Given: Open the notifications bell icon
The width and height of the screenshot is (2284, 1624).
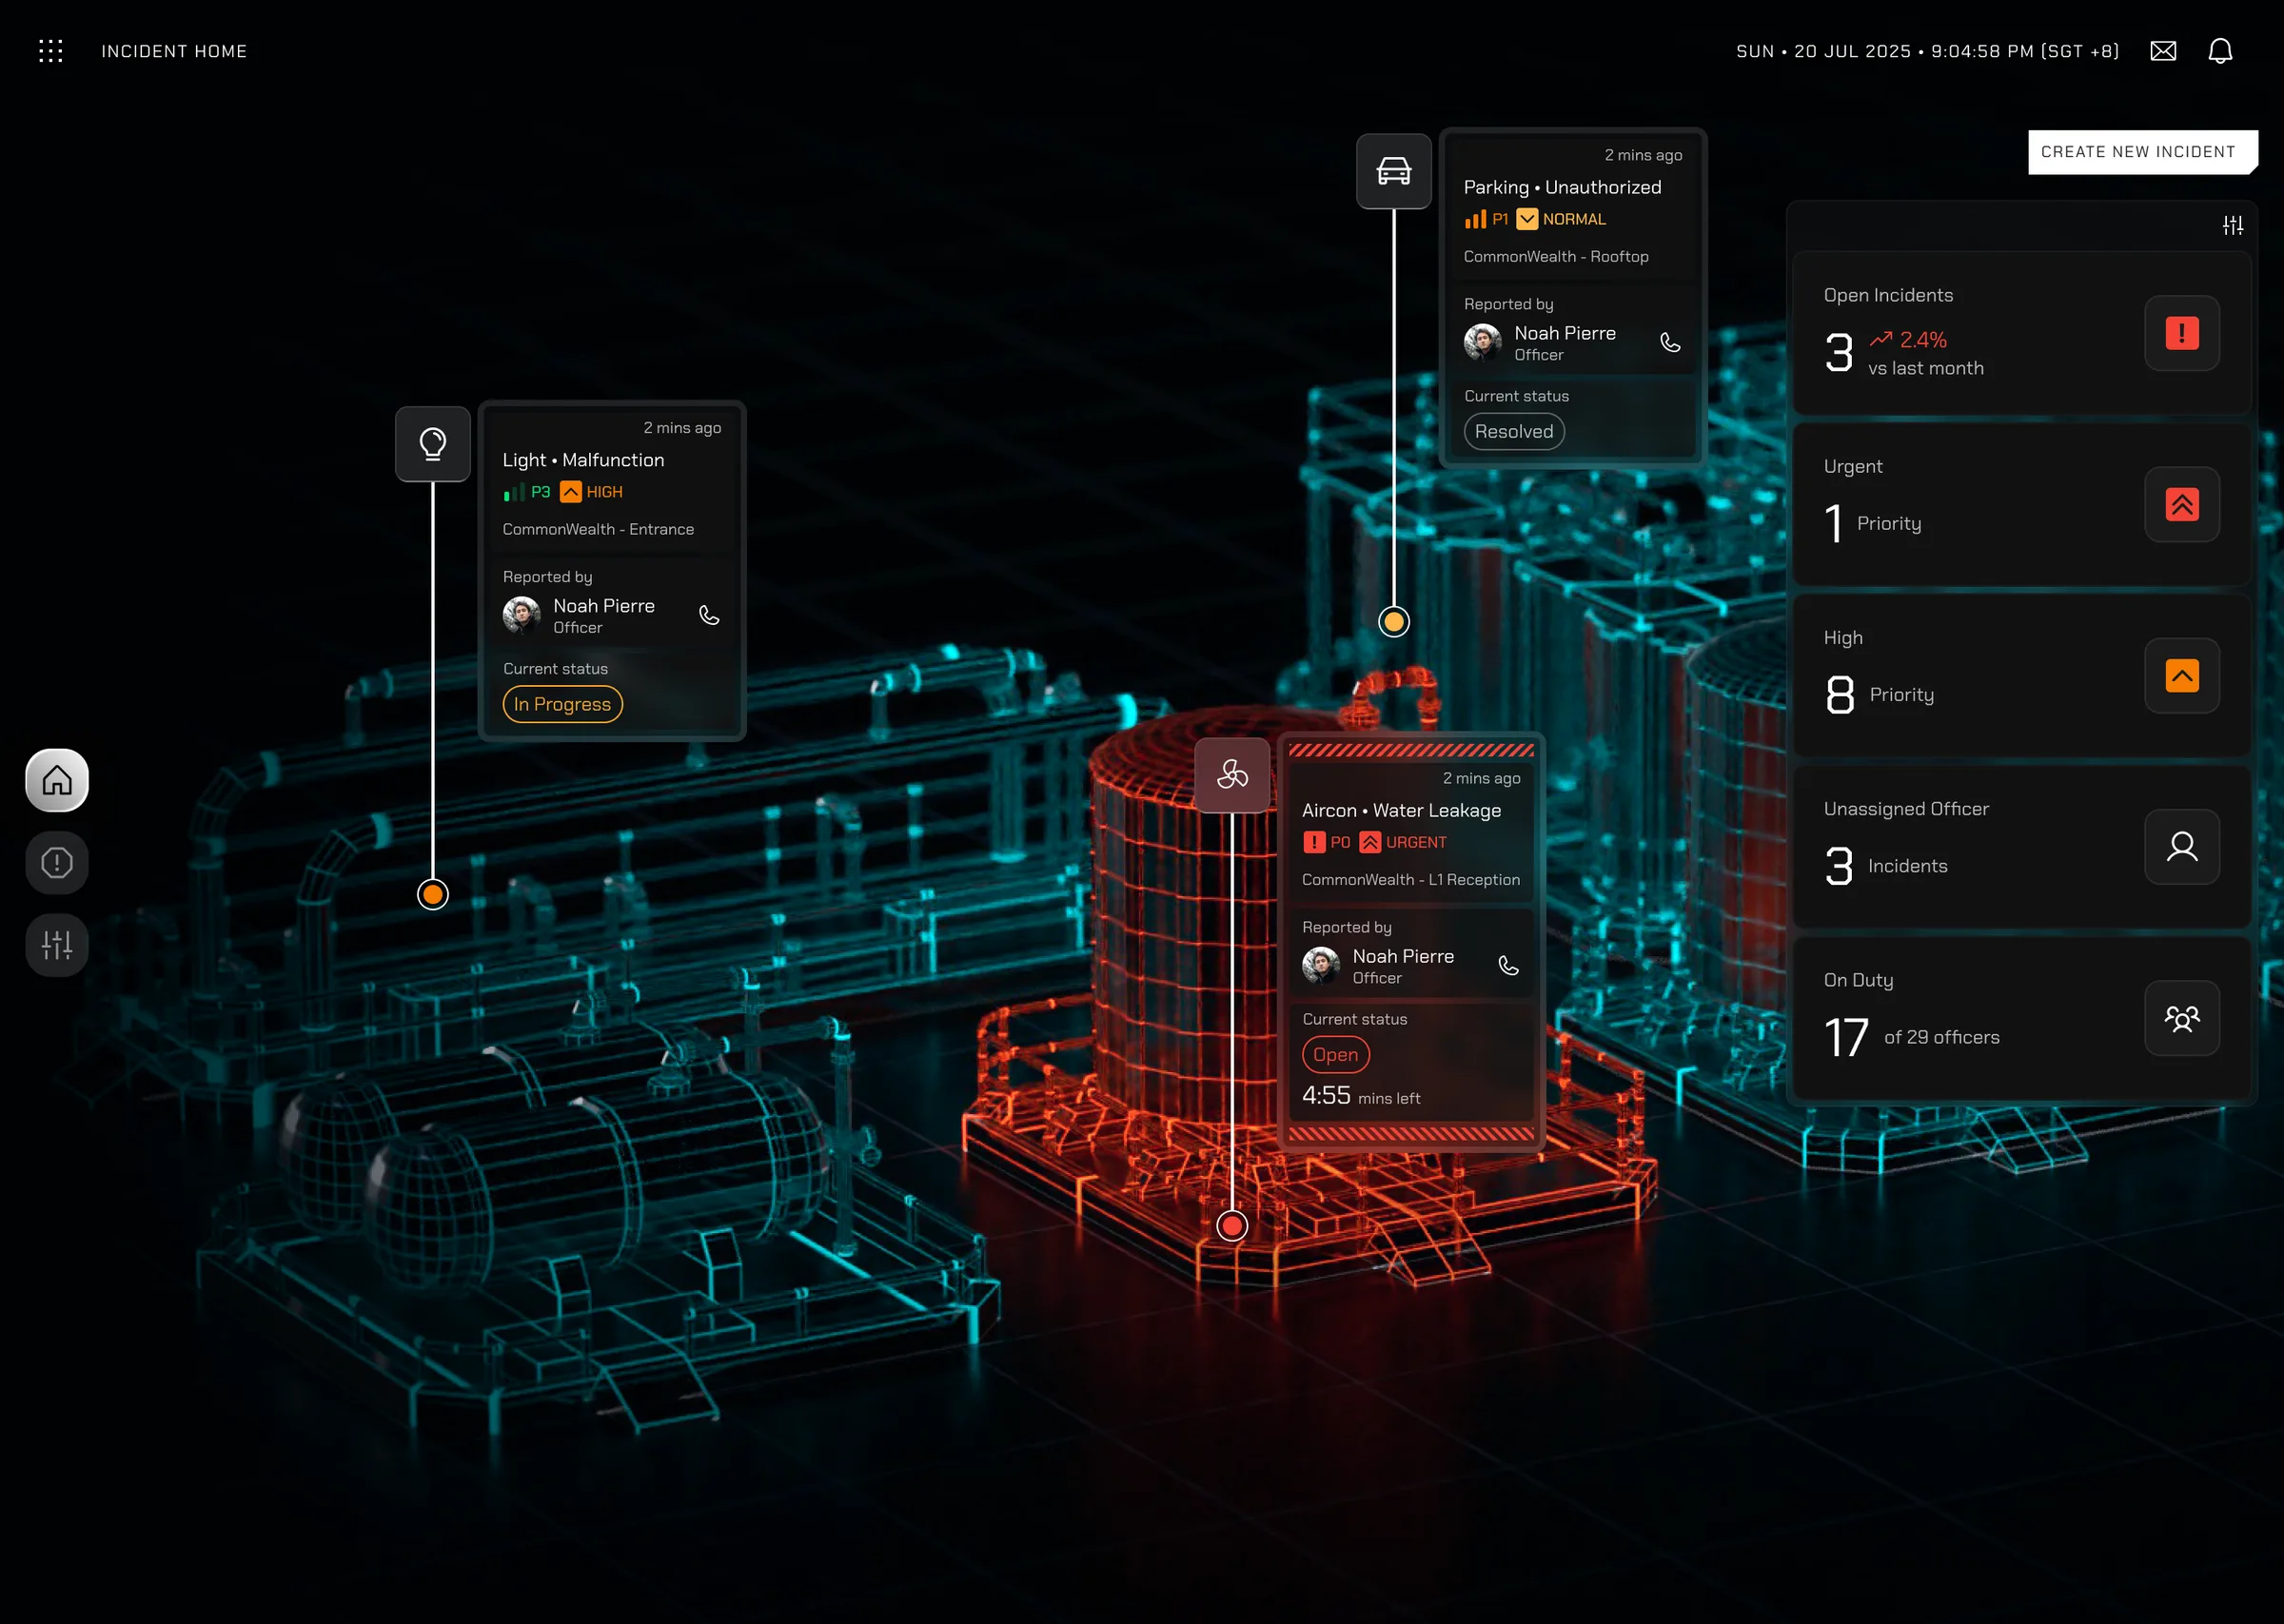Looking at the screenshot, I should pos(2220,51).
